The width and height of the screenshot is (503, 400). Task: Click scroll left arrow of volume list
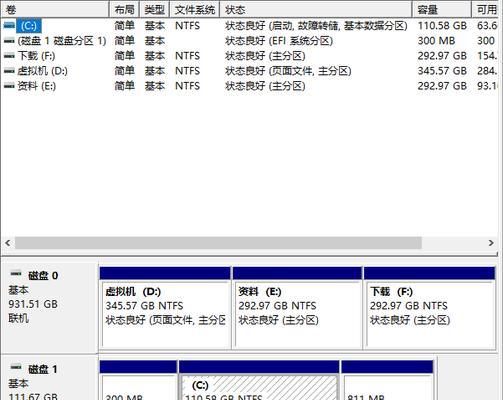click(8, 243)
